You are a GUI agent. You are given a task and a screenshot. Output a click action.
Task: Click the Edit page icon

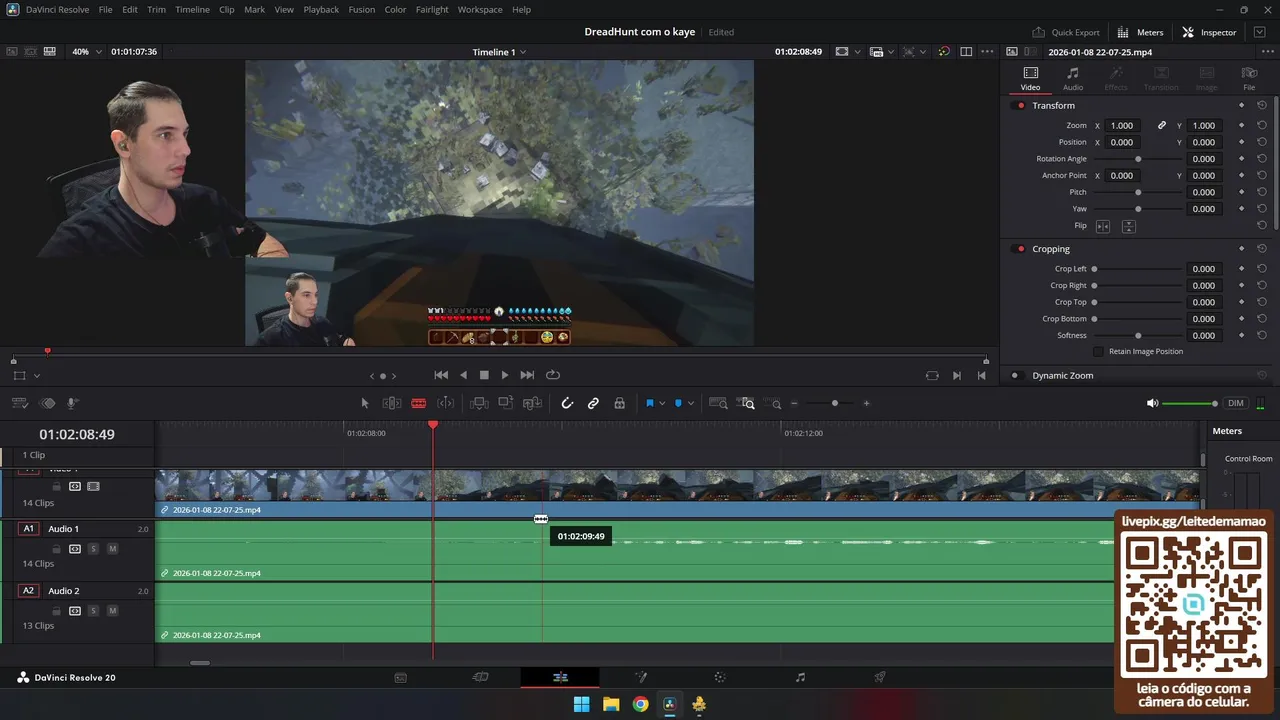[x=560, y=677]
